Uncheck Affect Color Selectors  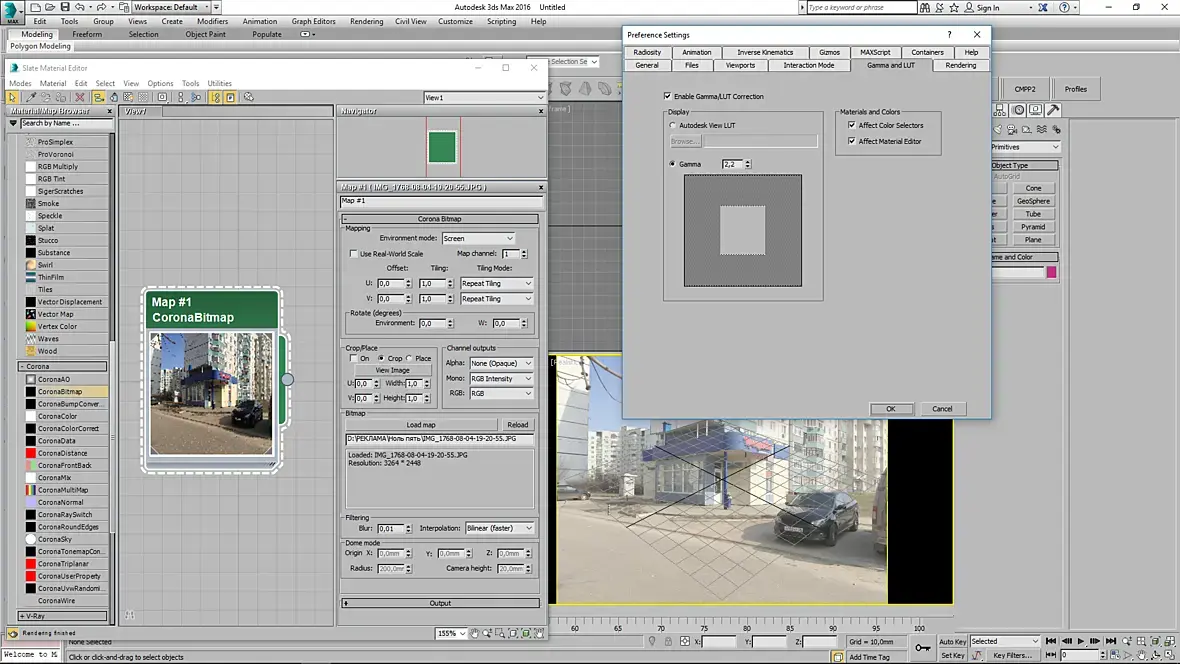[x=852, y=125]
